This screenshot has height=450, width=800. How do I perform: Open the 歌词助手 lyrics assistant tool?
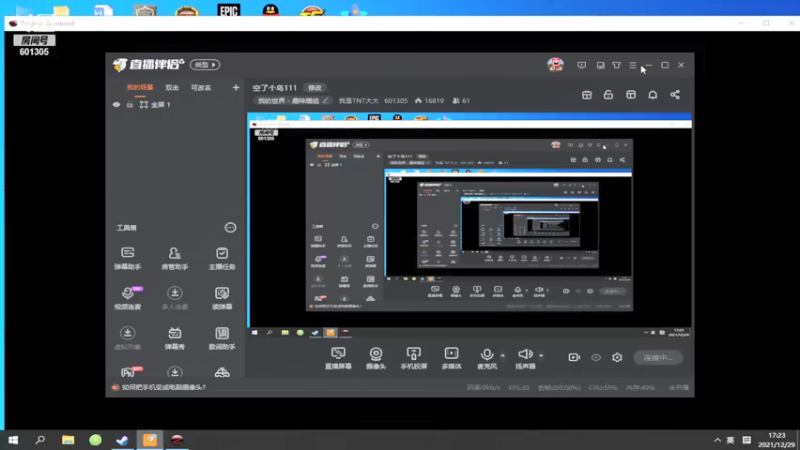[x=222, y=338]
